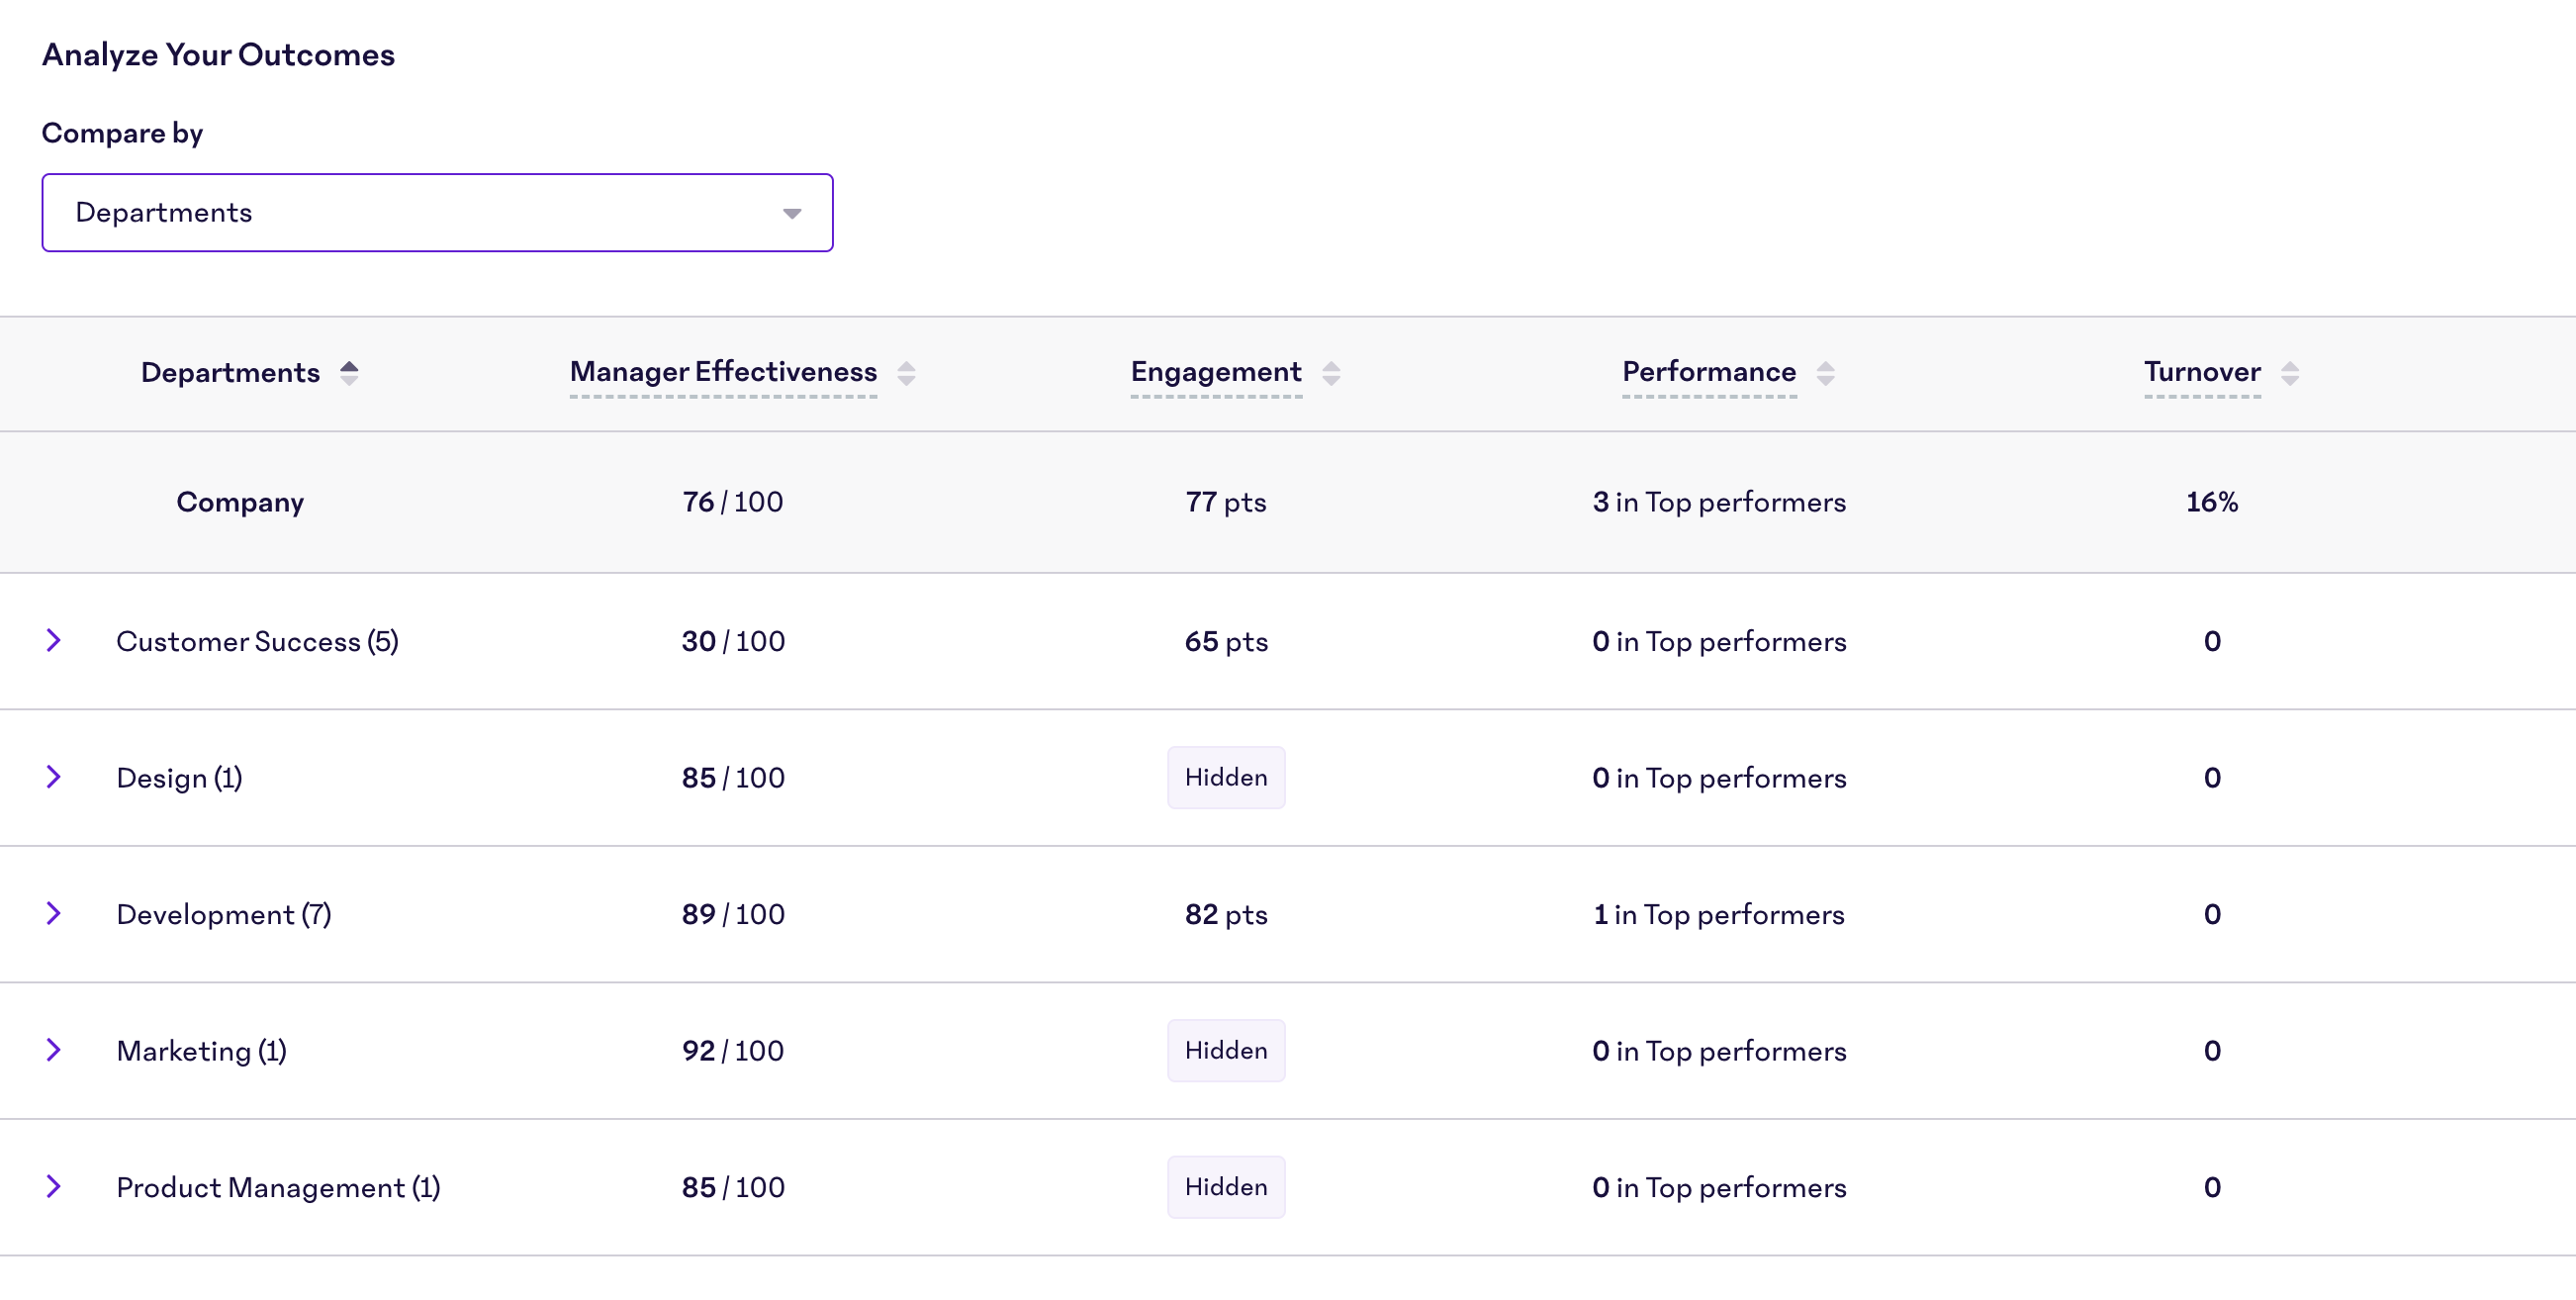Click Product Management score 85 / 100
This screenshot has width=2576, height=1300.
point(733,1187)
